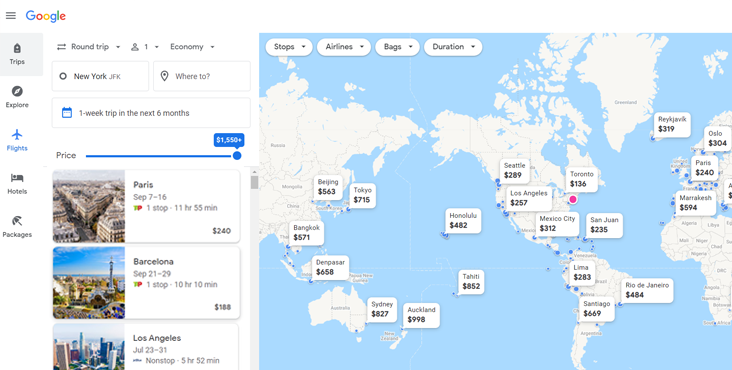Image resolution: width=732 pixels, height=370 pixels.
Task: Choose Bangkok $571 on the map
Action: (306, 232)
